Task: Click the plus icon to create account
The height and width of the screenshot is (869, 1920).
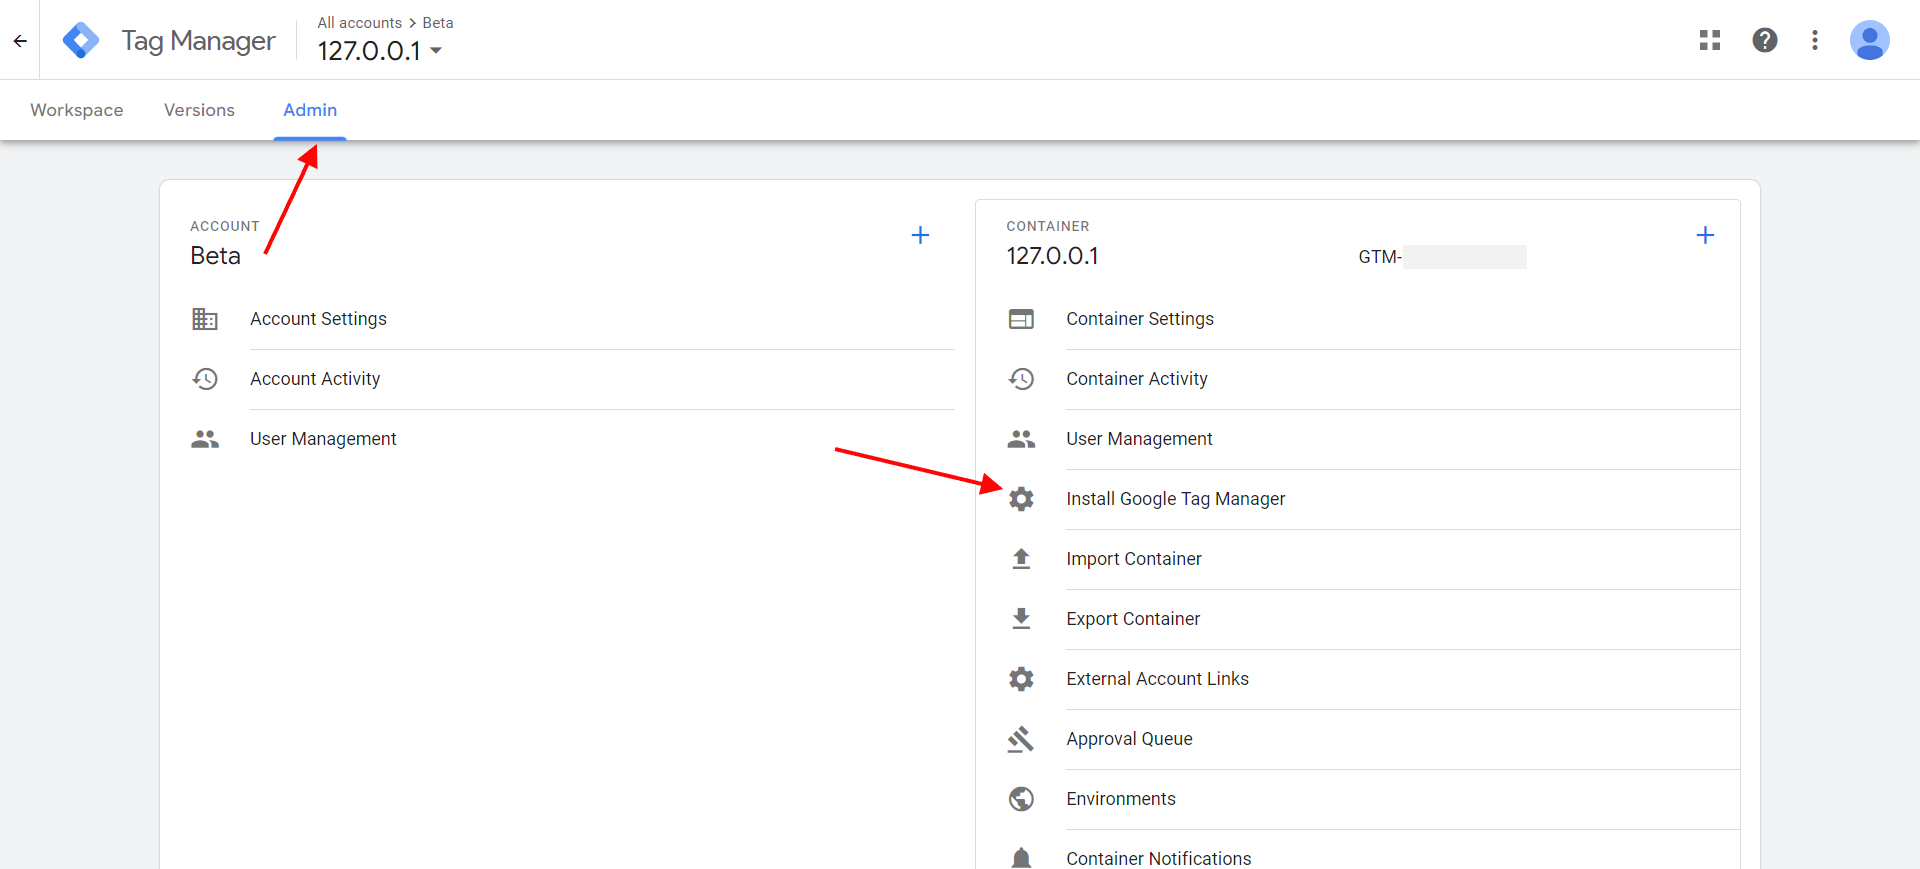Action: click(921, 235)
